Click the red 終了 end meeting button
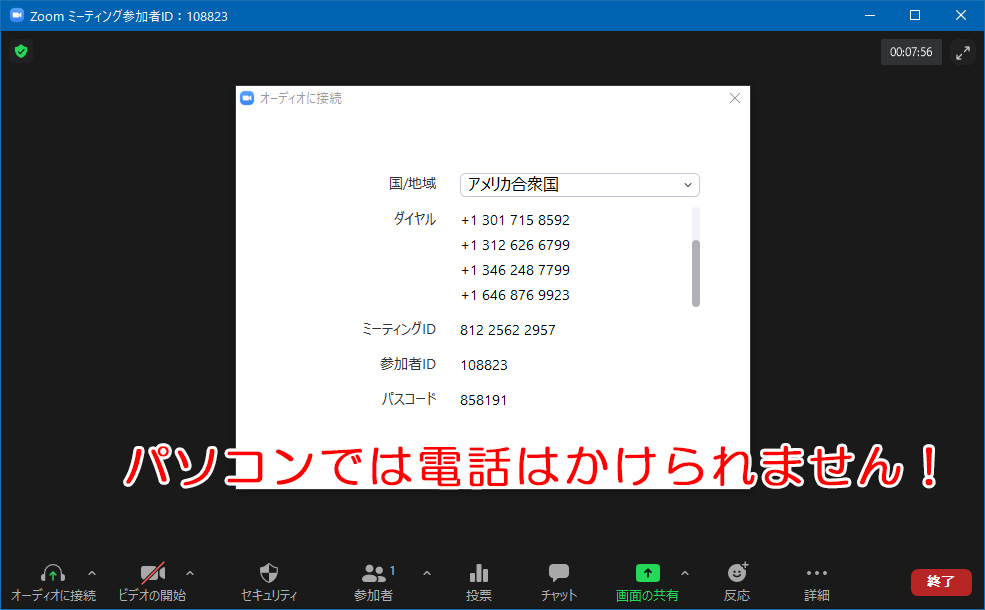This screenshot has height=610, width=985. coord(940,582)
